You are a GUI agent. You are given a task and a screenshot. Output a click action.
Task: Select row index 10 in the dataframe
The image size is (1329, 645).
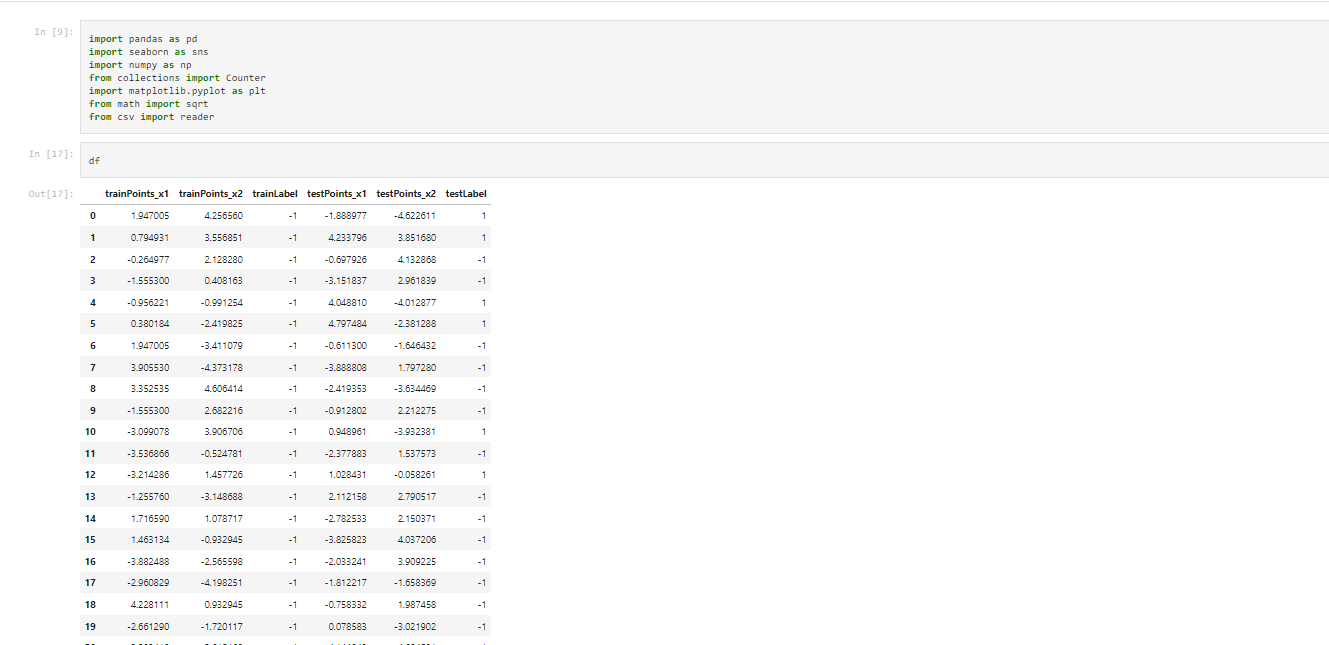(90, 431)
